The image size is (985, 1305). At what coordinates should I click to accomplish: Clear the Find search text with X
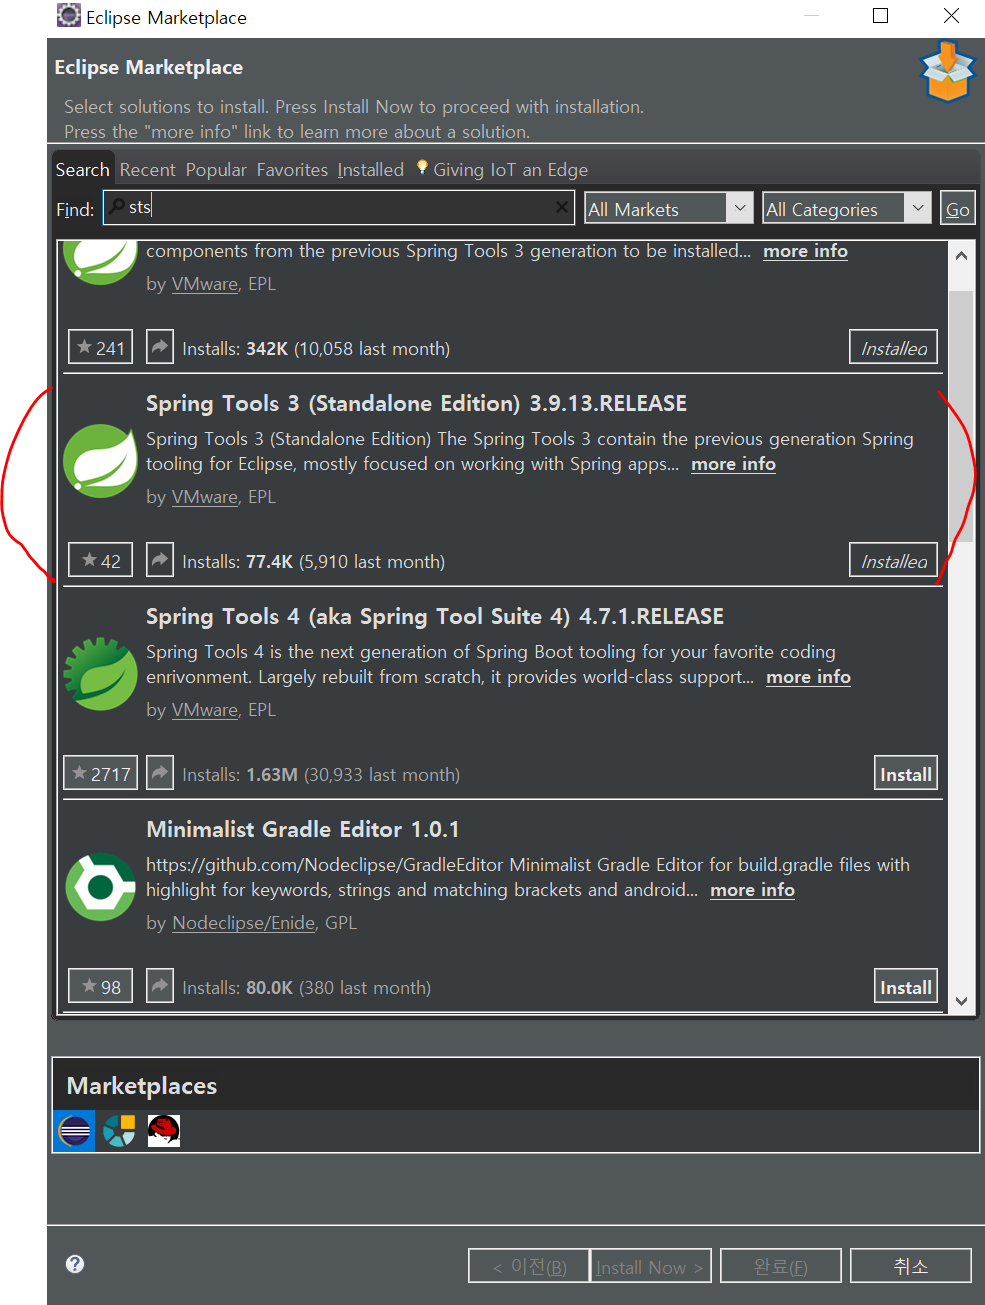(562, 207)
